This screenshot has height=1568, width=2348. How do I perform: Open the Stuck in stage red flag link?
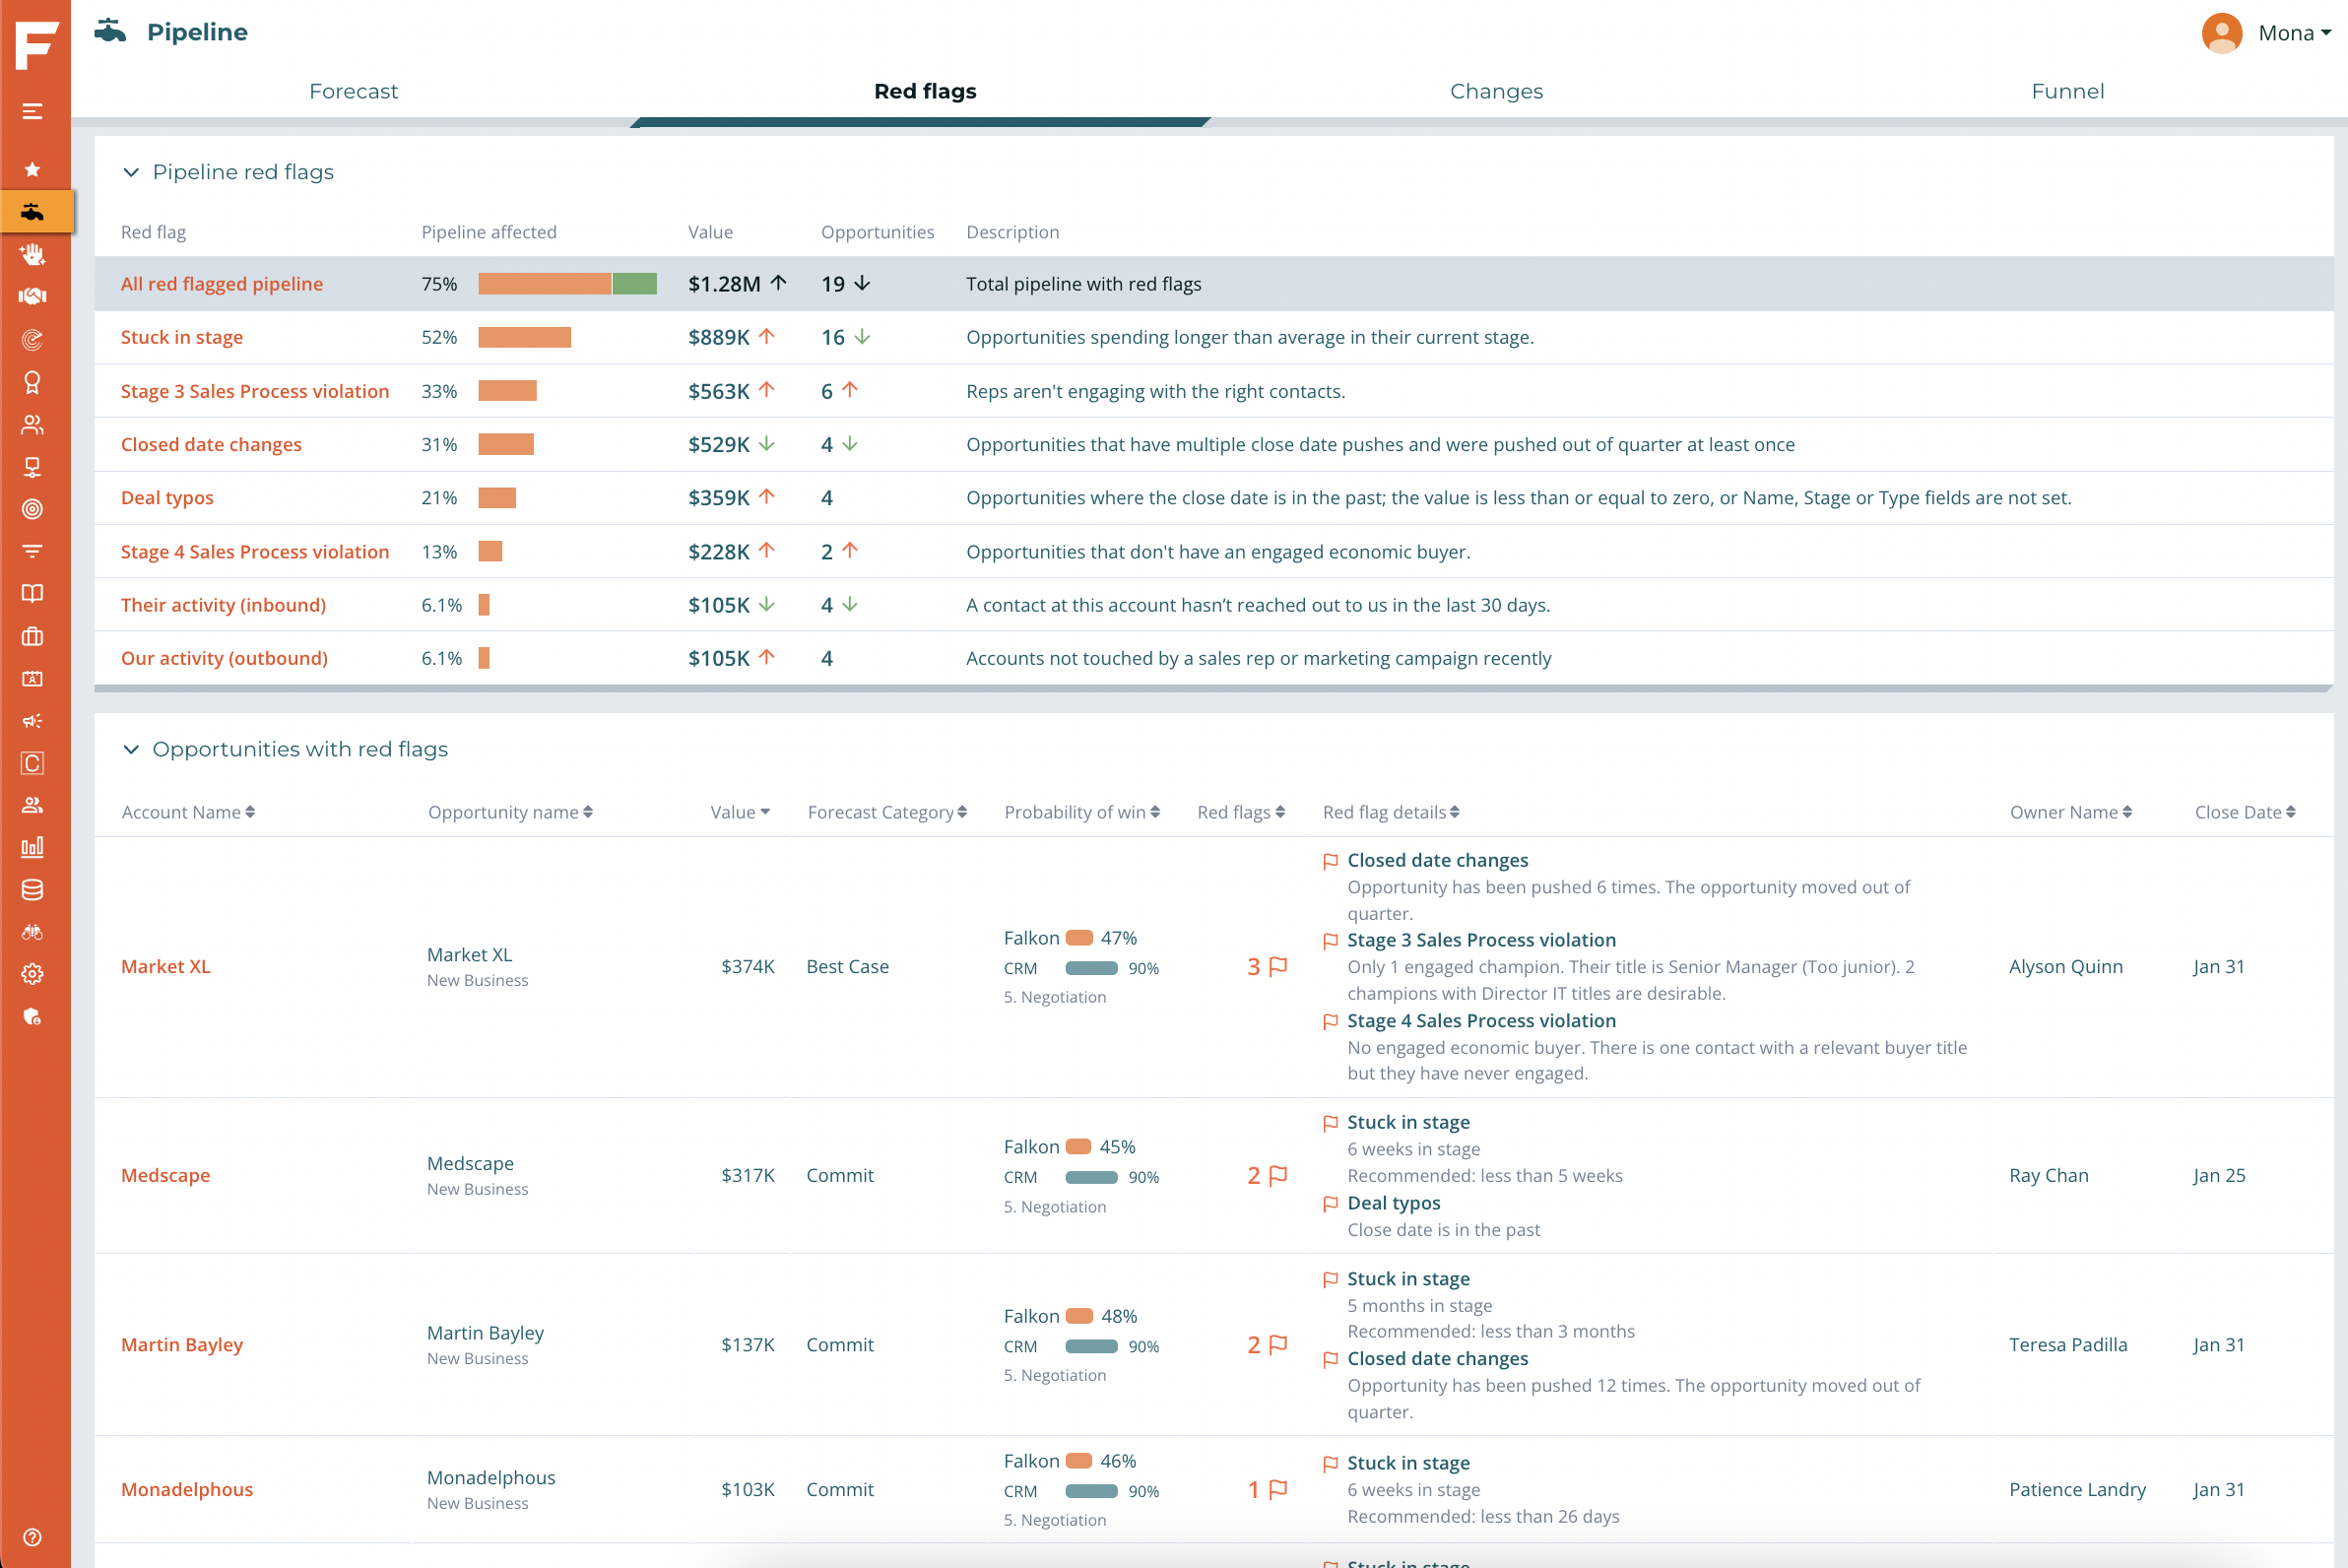pos(182,337)
